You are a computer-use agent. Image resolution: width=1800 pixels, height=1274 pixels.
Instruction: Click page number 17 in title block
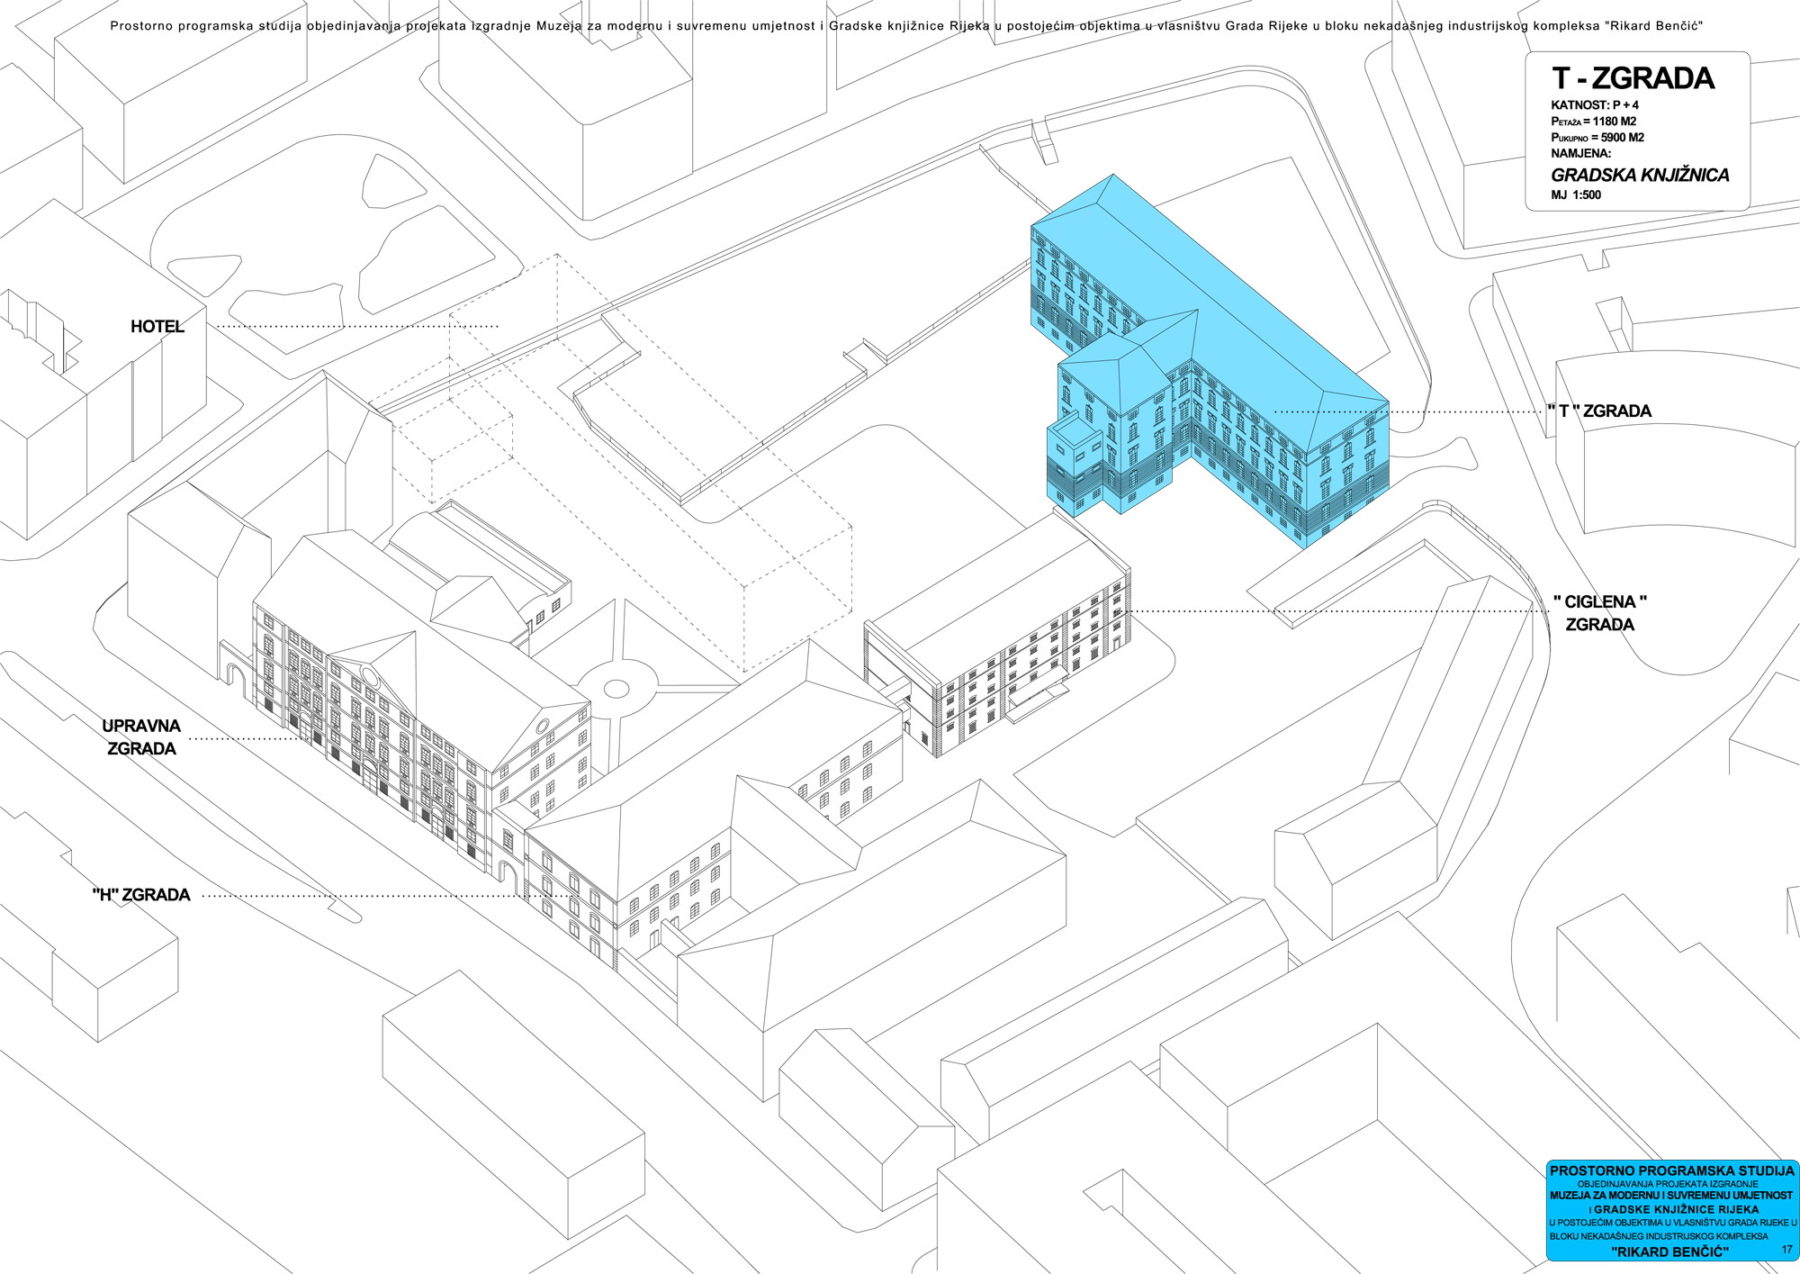point(1786,1250)
